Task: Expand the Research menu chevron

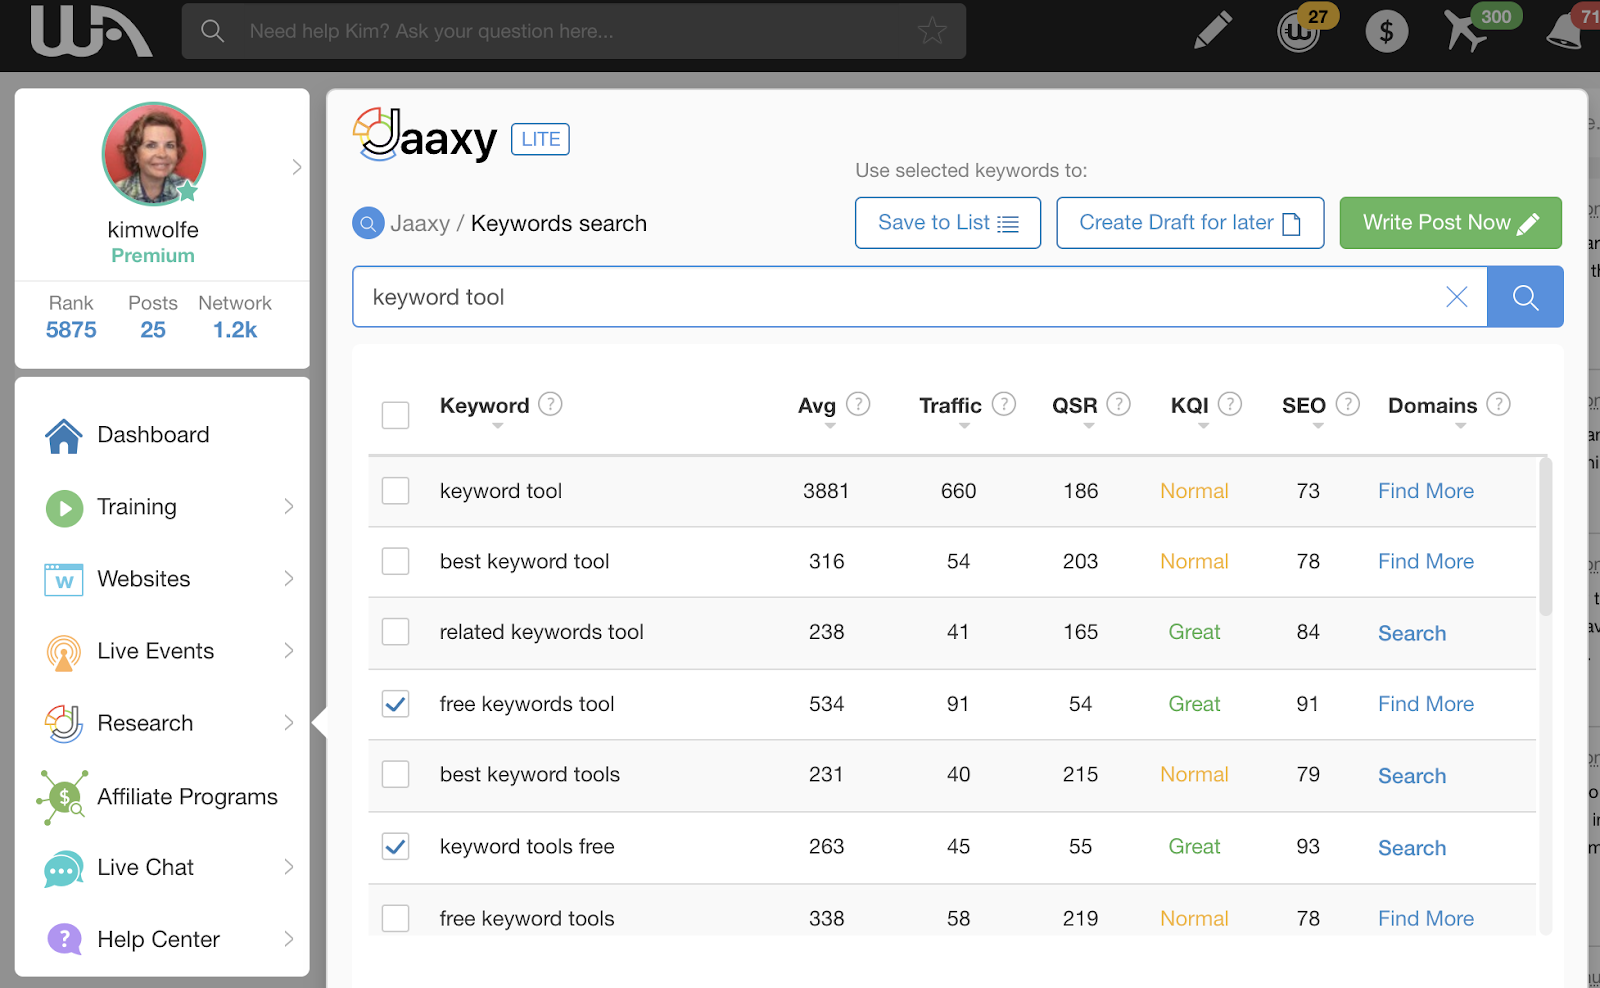Action: (289, 723)
